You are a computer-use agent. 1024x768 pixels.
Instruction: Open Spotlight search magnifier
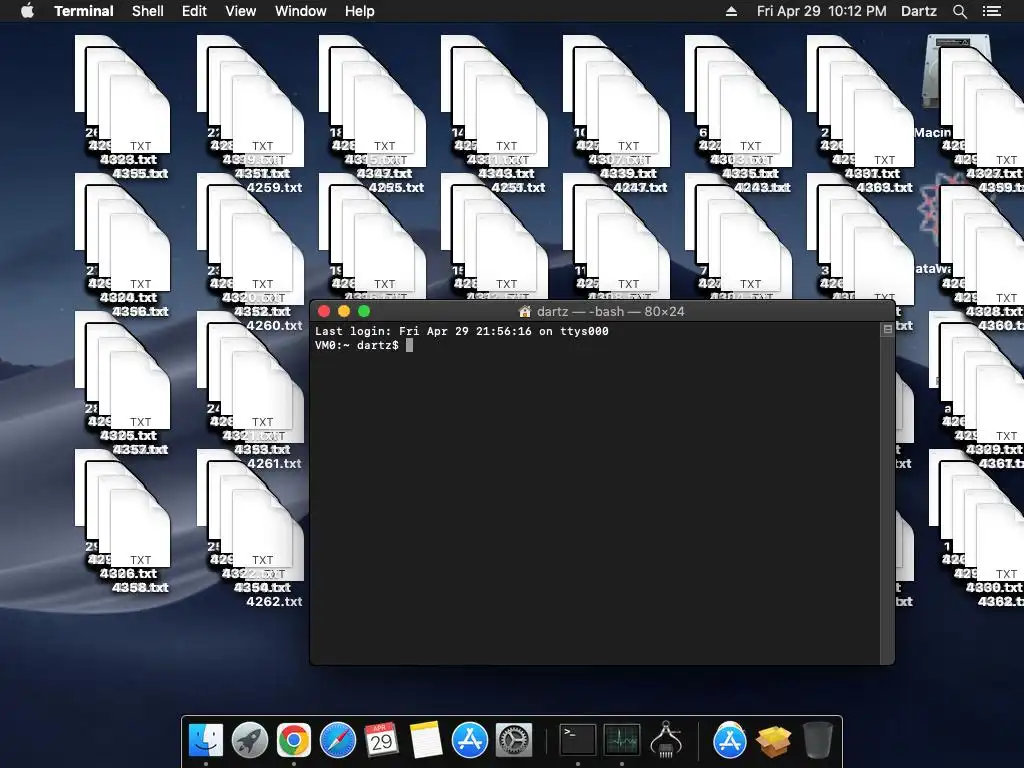tap(959, 11)
